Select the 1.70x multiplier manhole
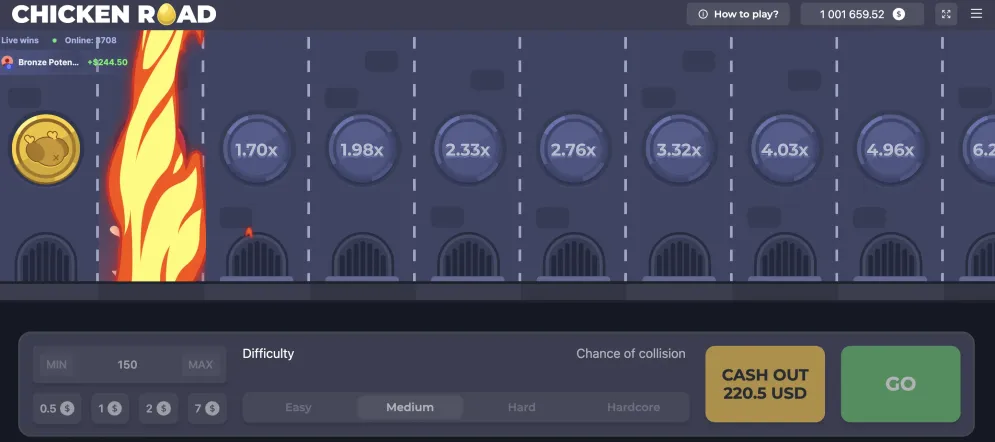 click(257, 150)
